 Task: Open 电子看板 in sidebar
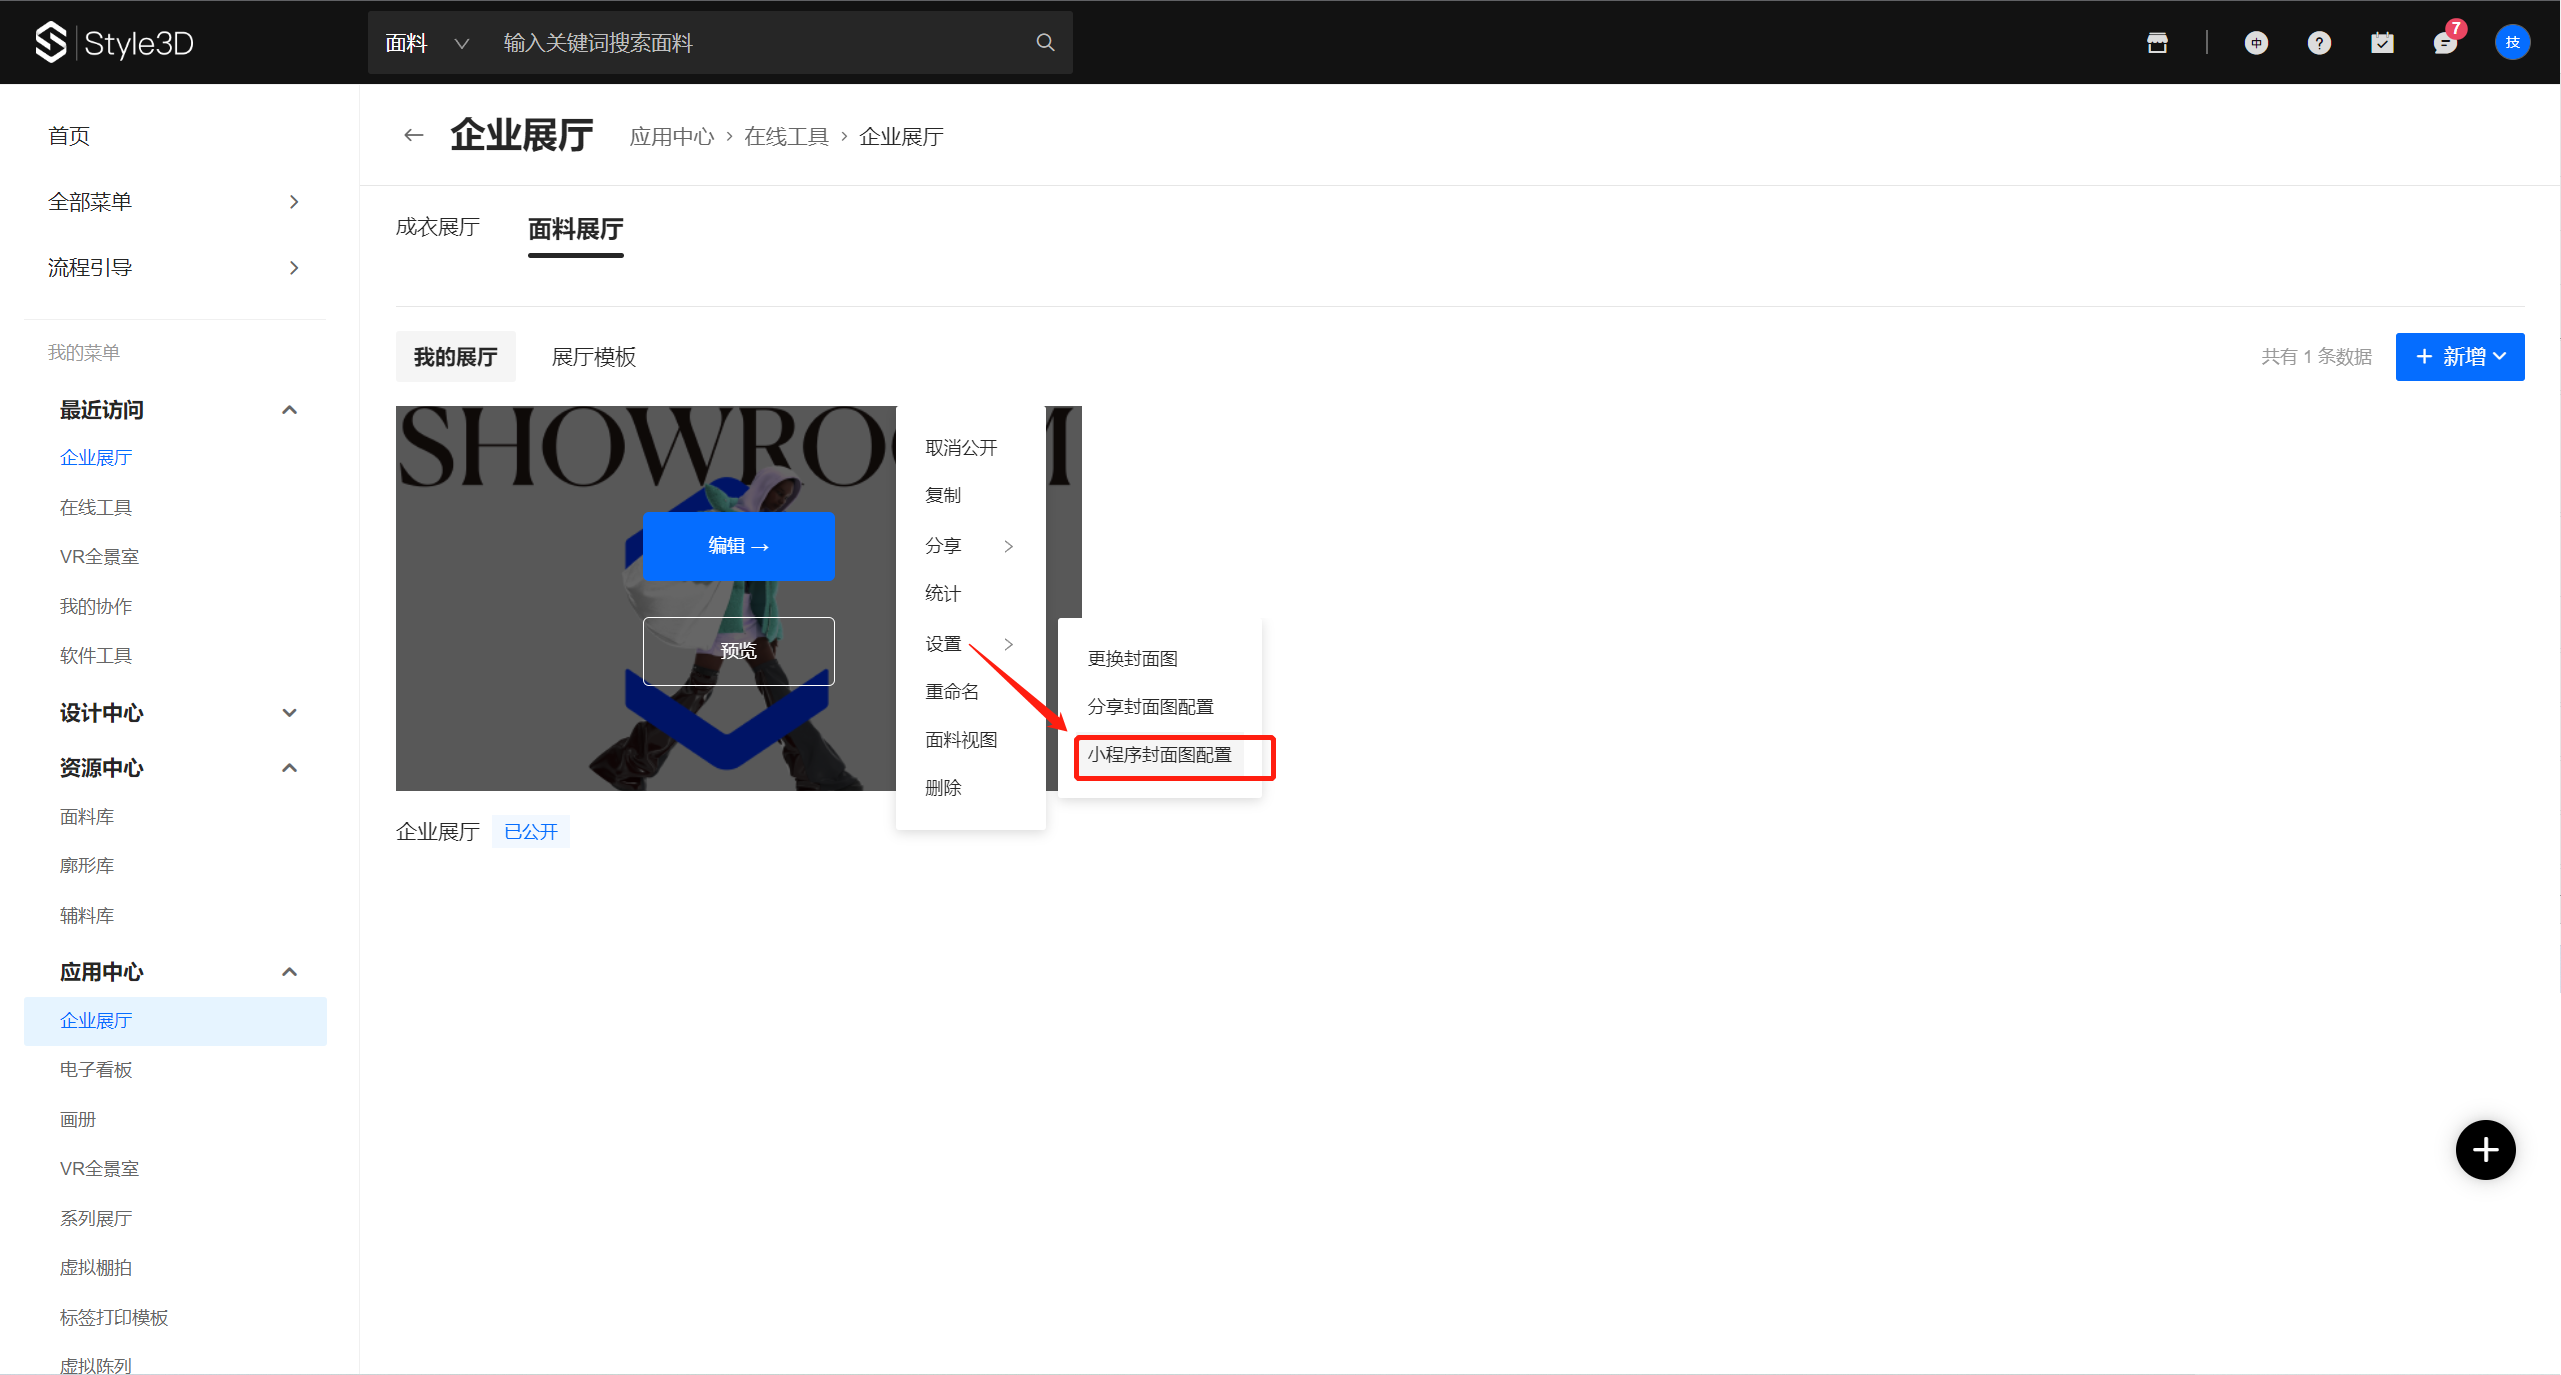click(96, 1070)
